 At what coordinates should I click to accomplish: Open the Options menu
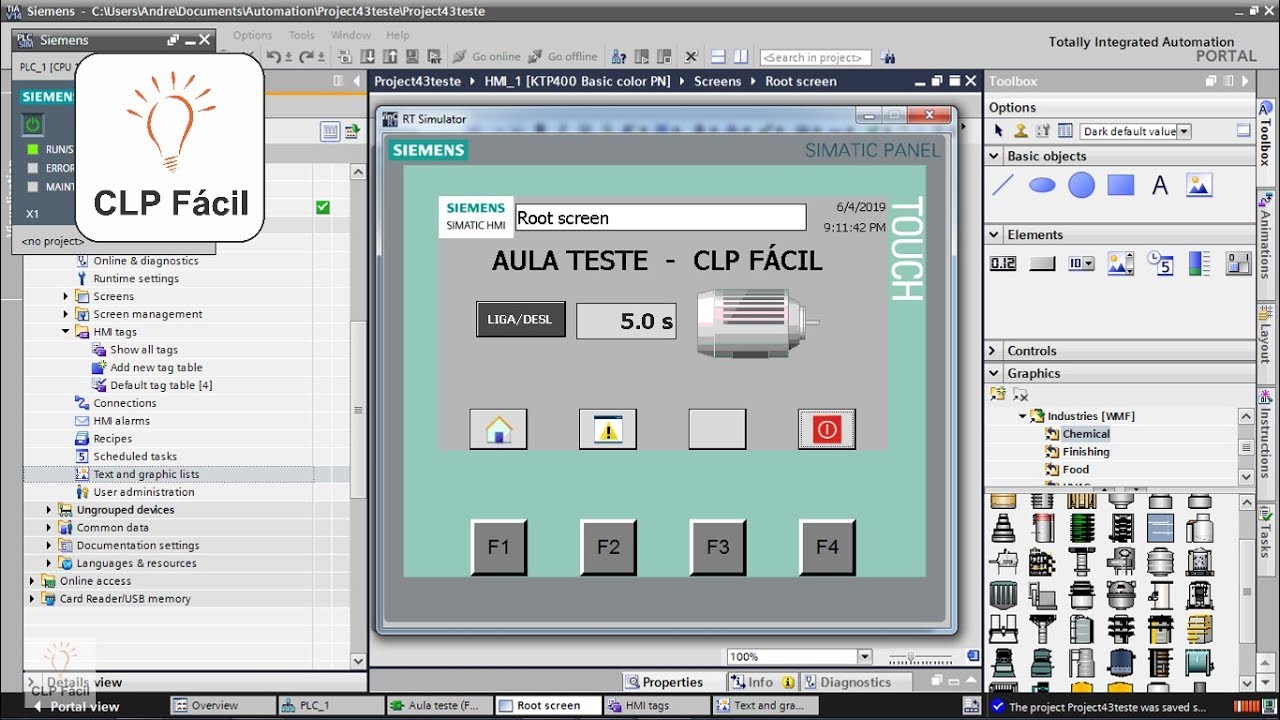pyautogui.click(x=252, y=35)
